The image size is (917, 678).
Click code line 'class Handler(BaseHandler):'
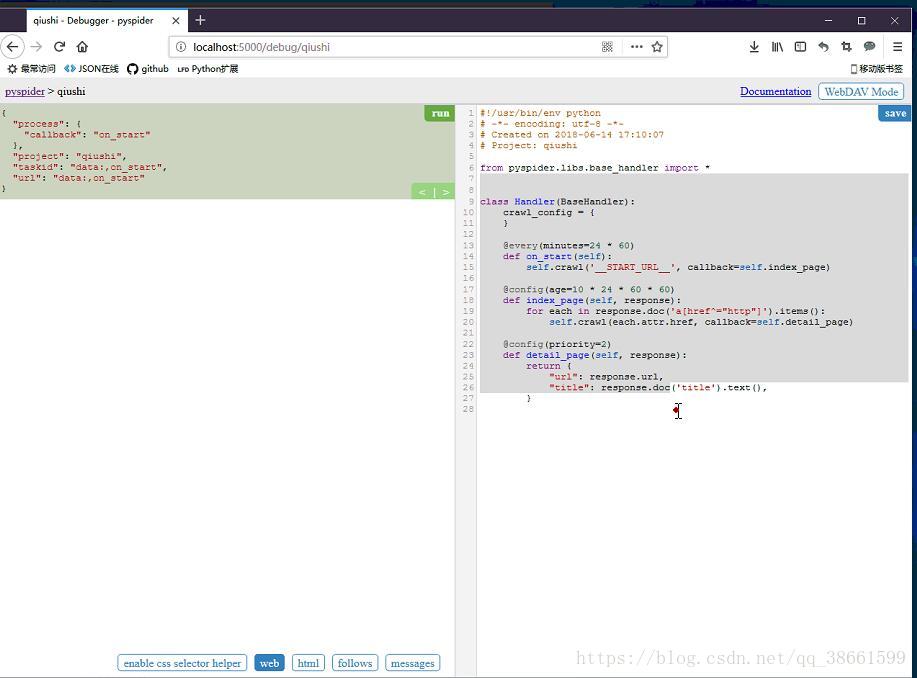coord(557,201)
